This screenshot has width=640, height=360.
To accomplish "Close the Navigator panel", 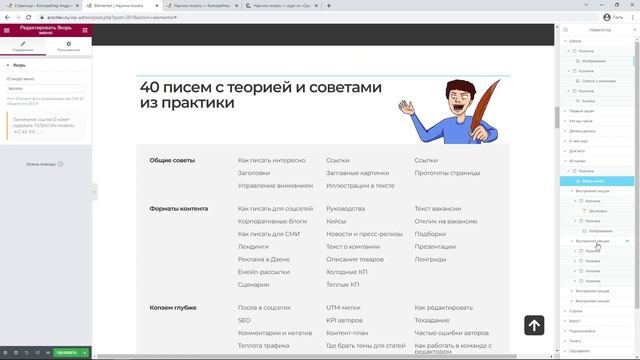I will click(635, 30).
